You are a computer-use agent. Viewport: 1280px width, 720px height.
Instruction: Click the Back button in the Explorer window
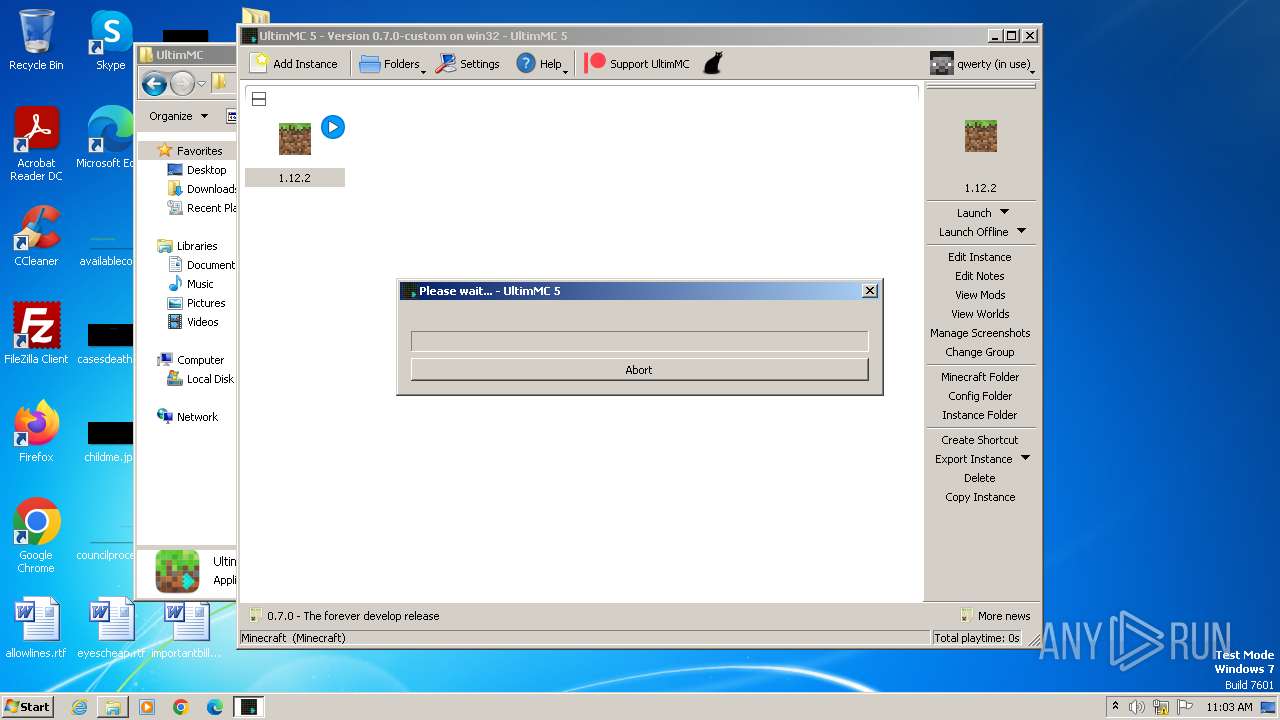tap(154, 84)
